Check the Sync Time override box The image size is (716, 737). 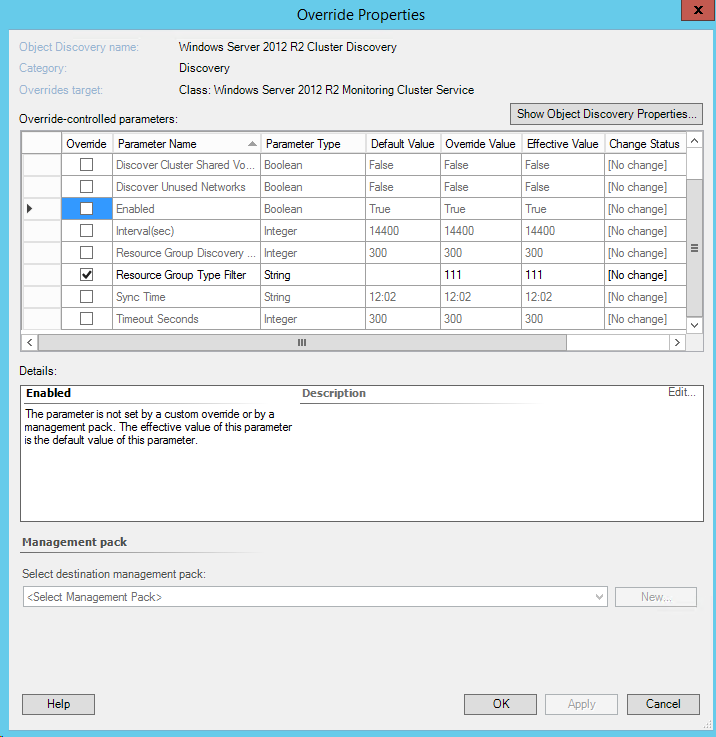coord(86,297)
